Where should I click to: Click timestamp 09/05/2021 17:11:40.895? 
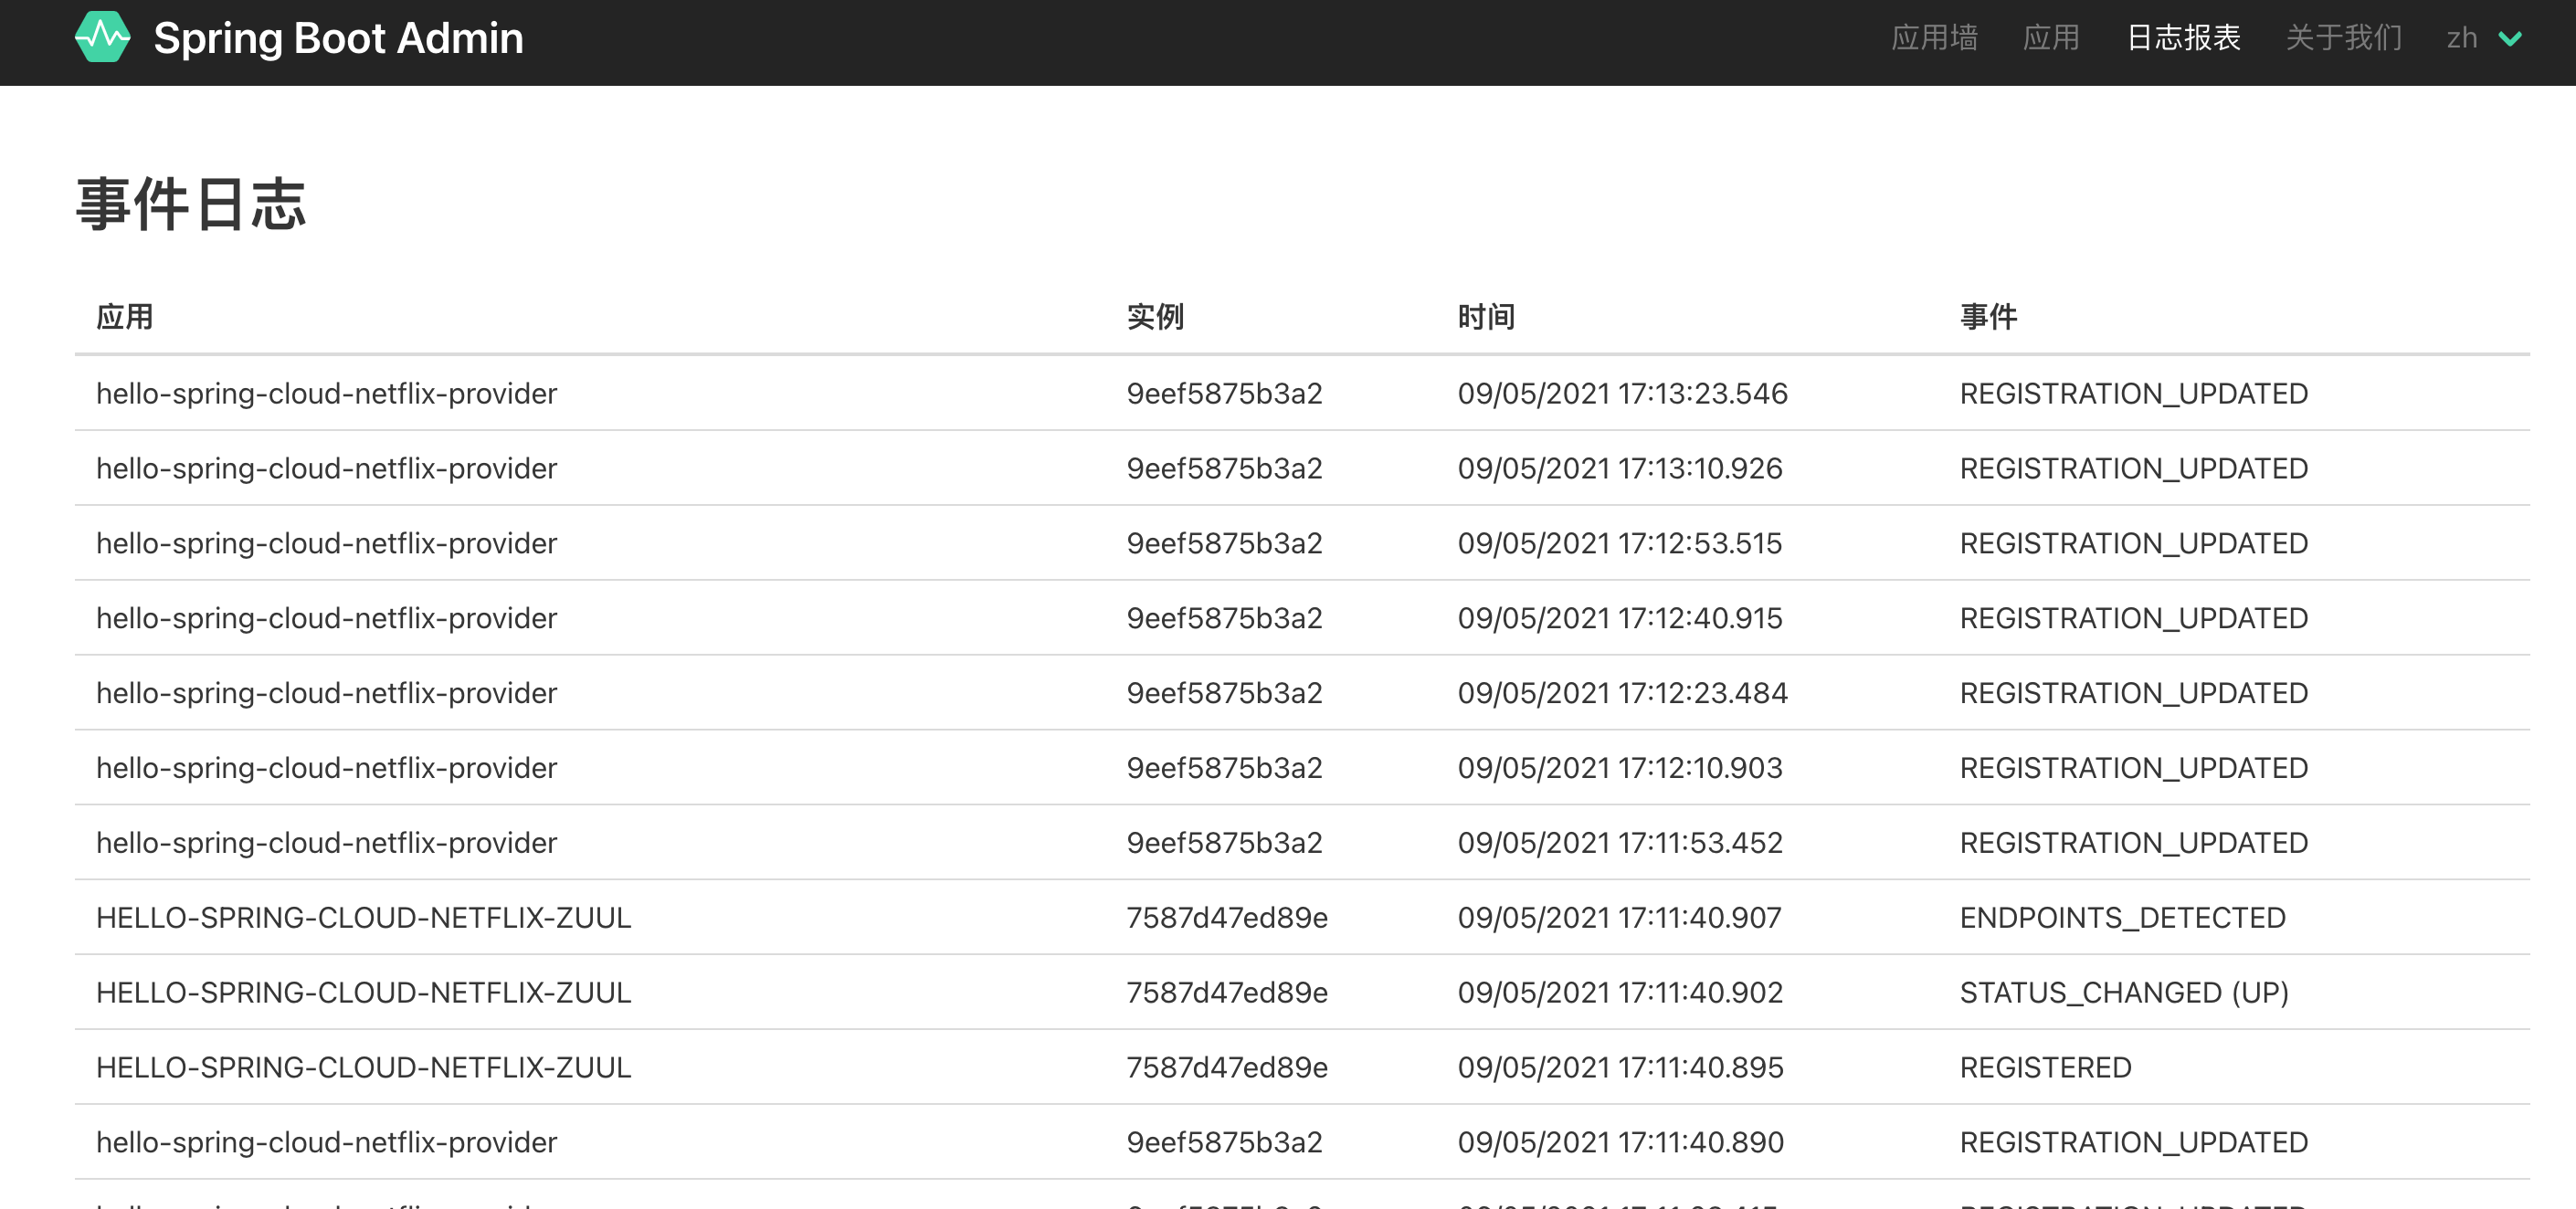[x=1620, y=1068]
